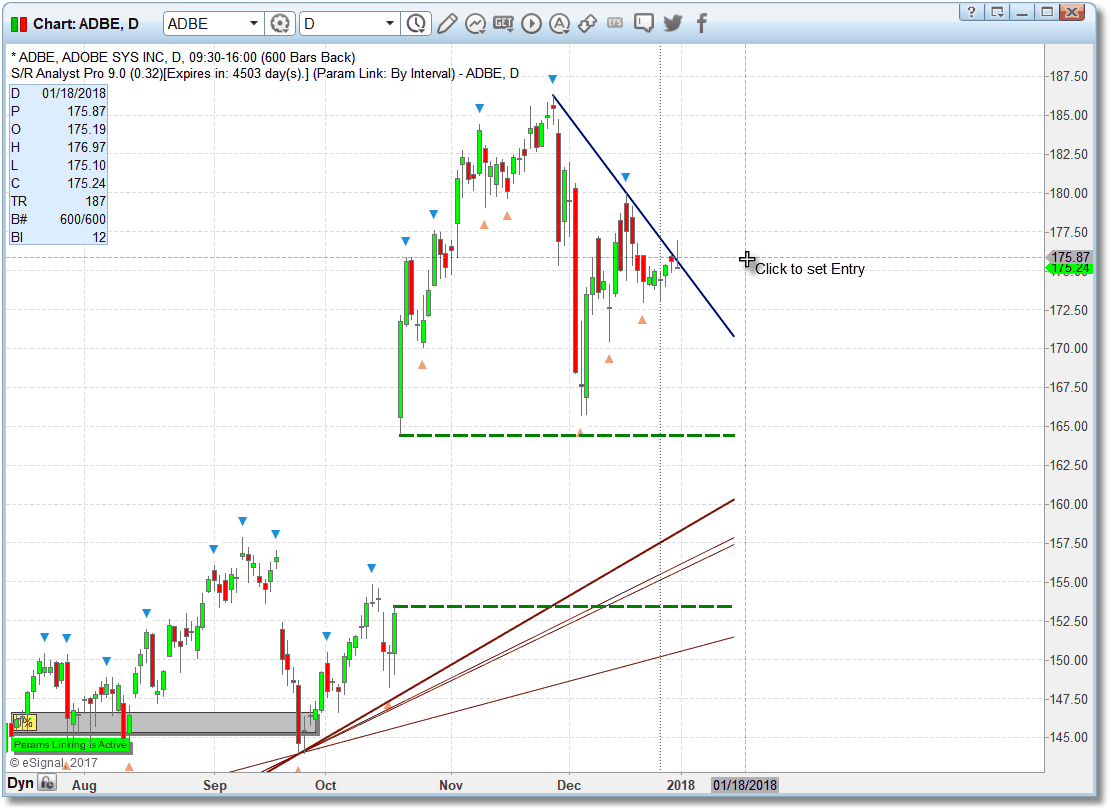The height and width of the screenshot is (811, 1111).
Task: Click the Chart: ADBE, D window title
Action: (x=86, y=24)
